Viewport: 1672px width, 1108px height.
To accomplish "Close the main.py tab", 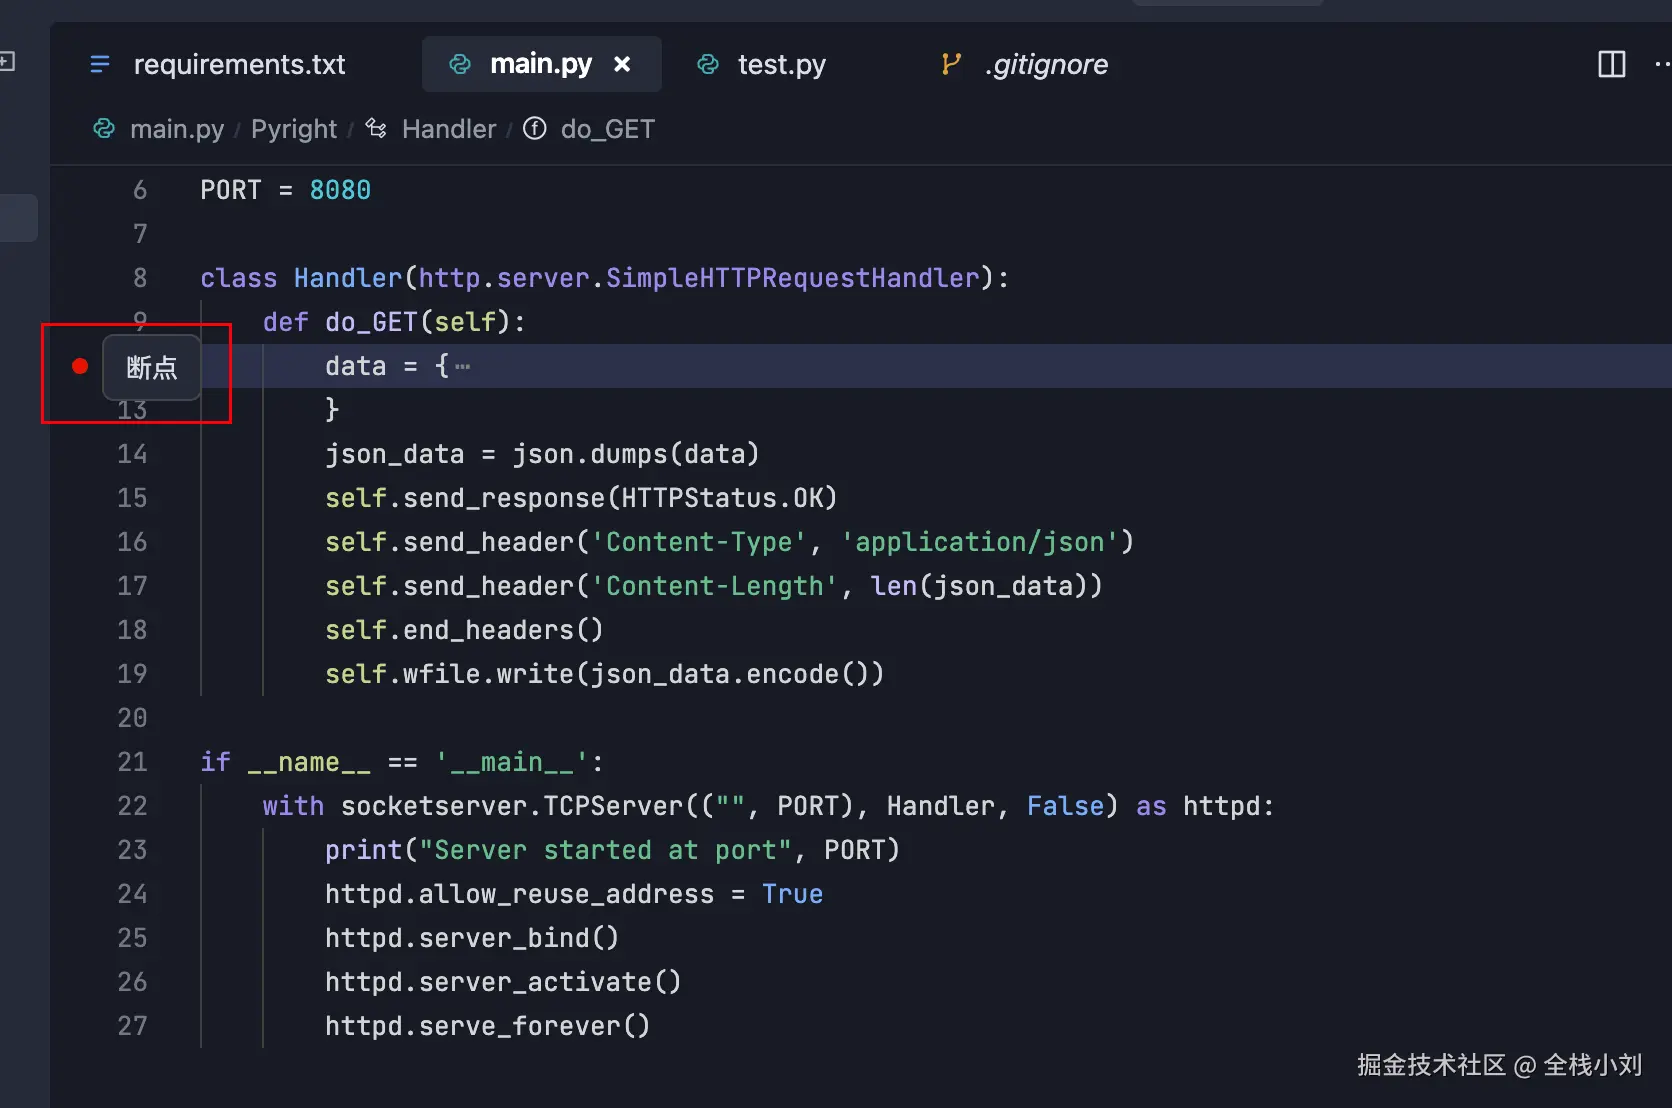I will pyautogui.click(x=622, y=64).
